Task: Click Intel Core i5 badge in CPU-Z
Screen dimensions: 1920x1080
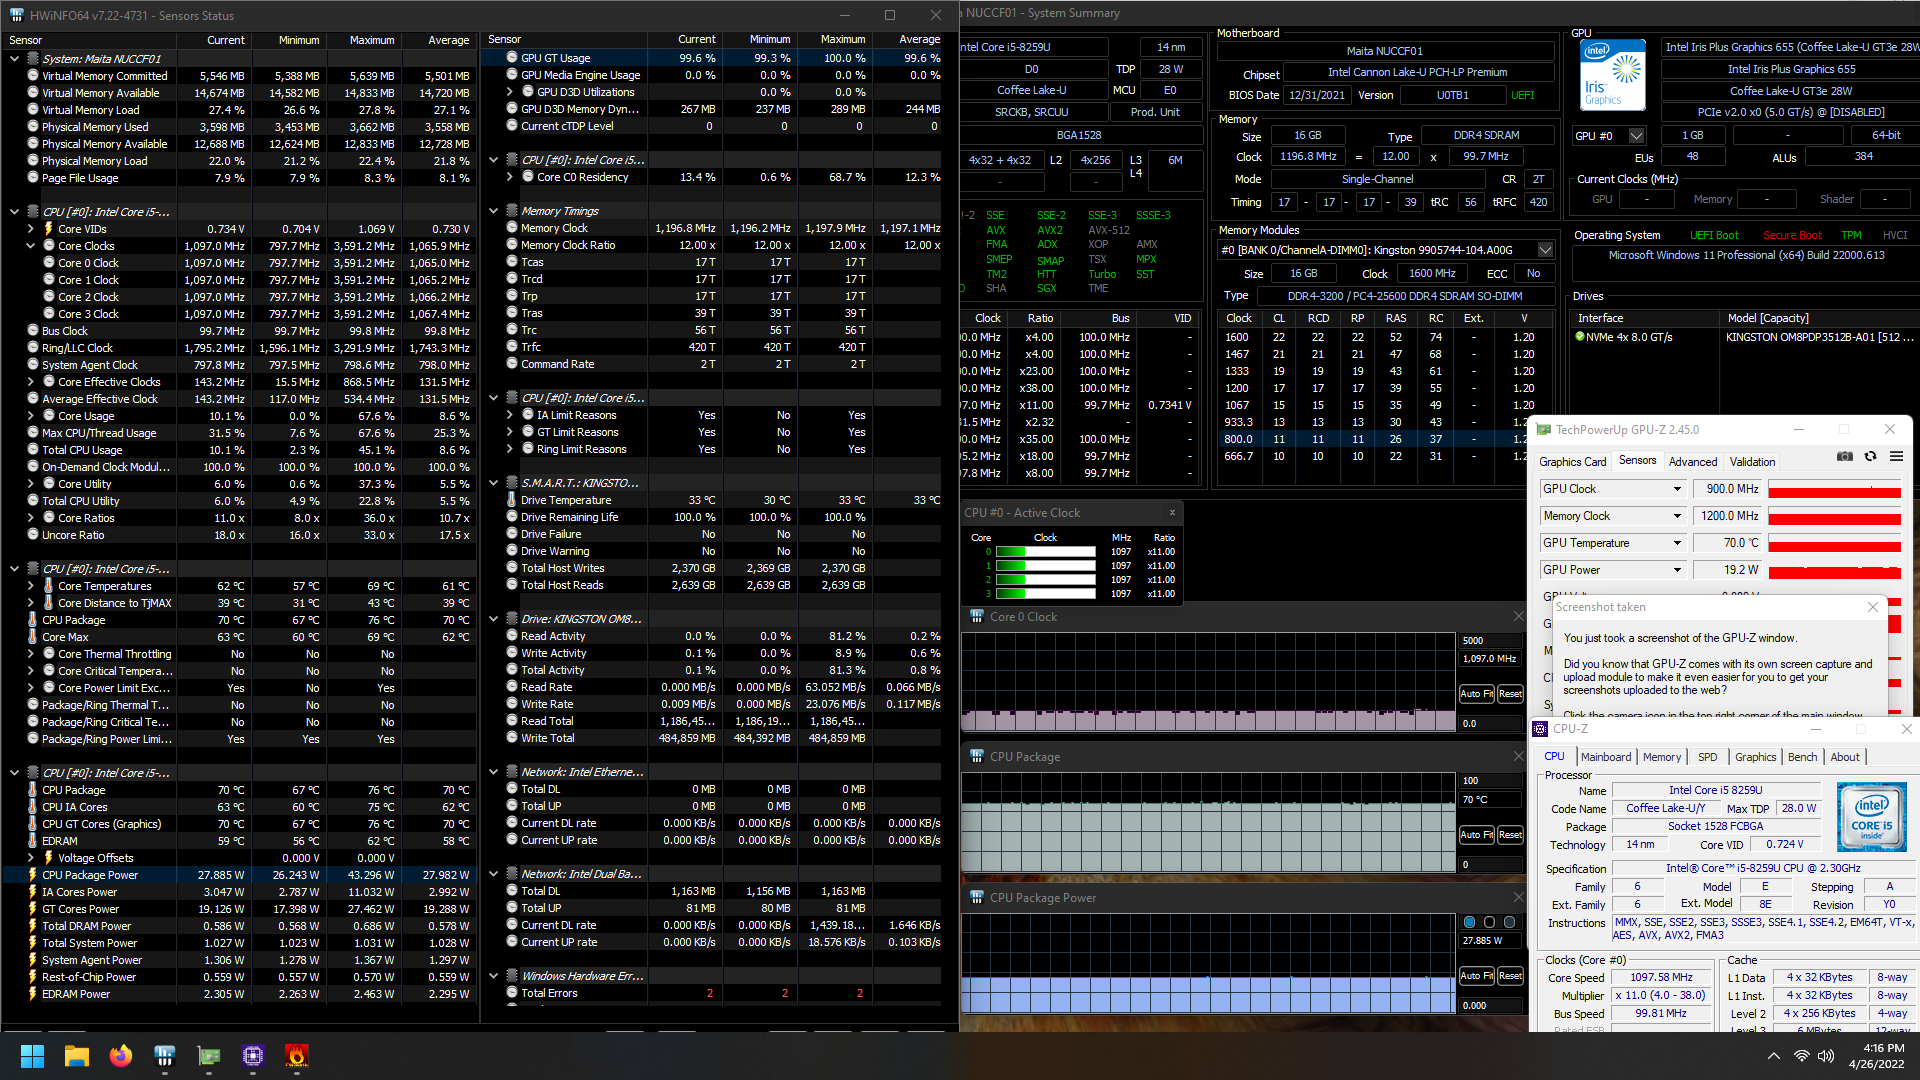Action: tap(1871, 817)
